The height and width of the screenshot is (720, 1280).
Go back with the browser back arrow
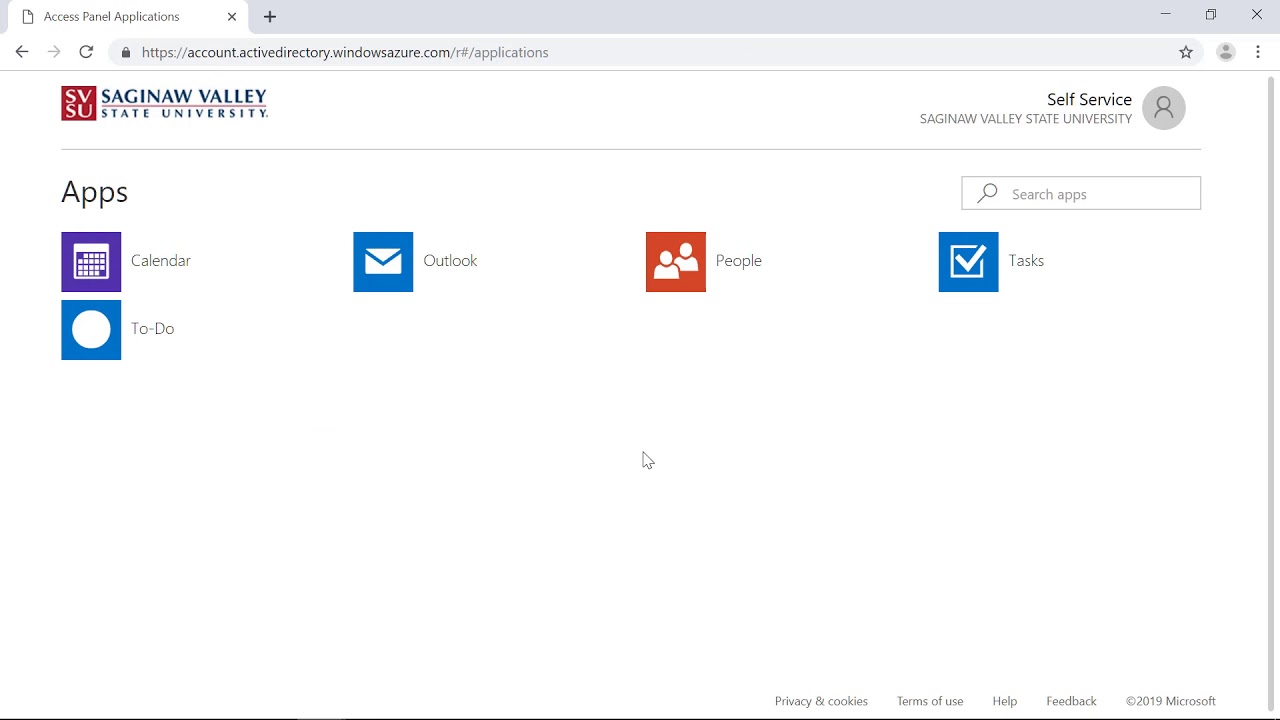(22, 52)
